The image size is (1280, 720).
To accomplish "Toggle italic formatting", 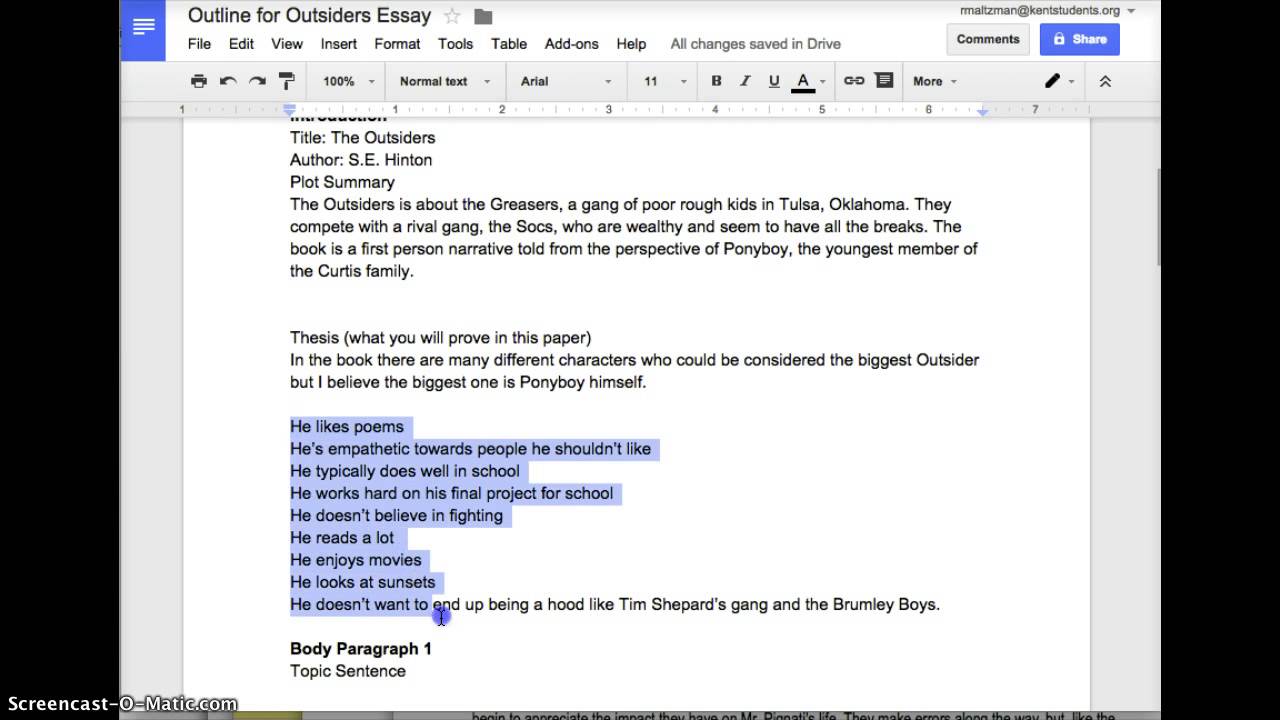I will click(x=745, y=81).
